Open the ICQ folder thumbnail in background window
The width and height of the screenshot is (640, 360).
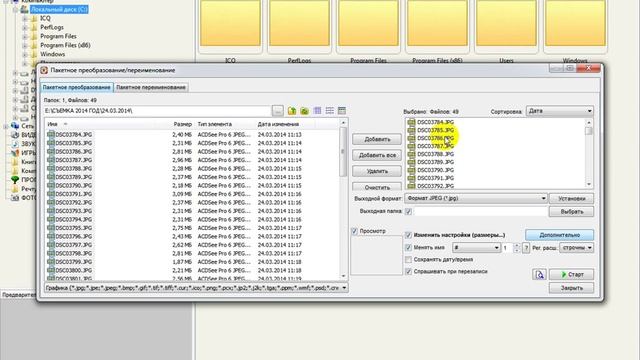tap(230, 24)
